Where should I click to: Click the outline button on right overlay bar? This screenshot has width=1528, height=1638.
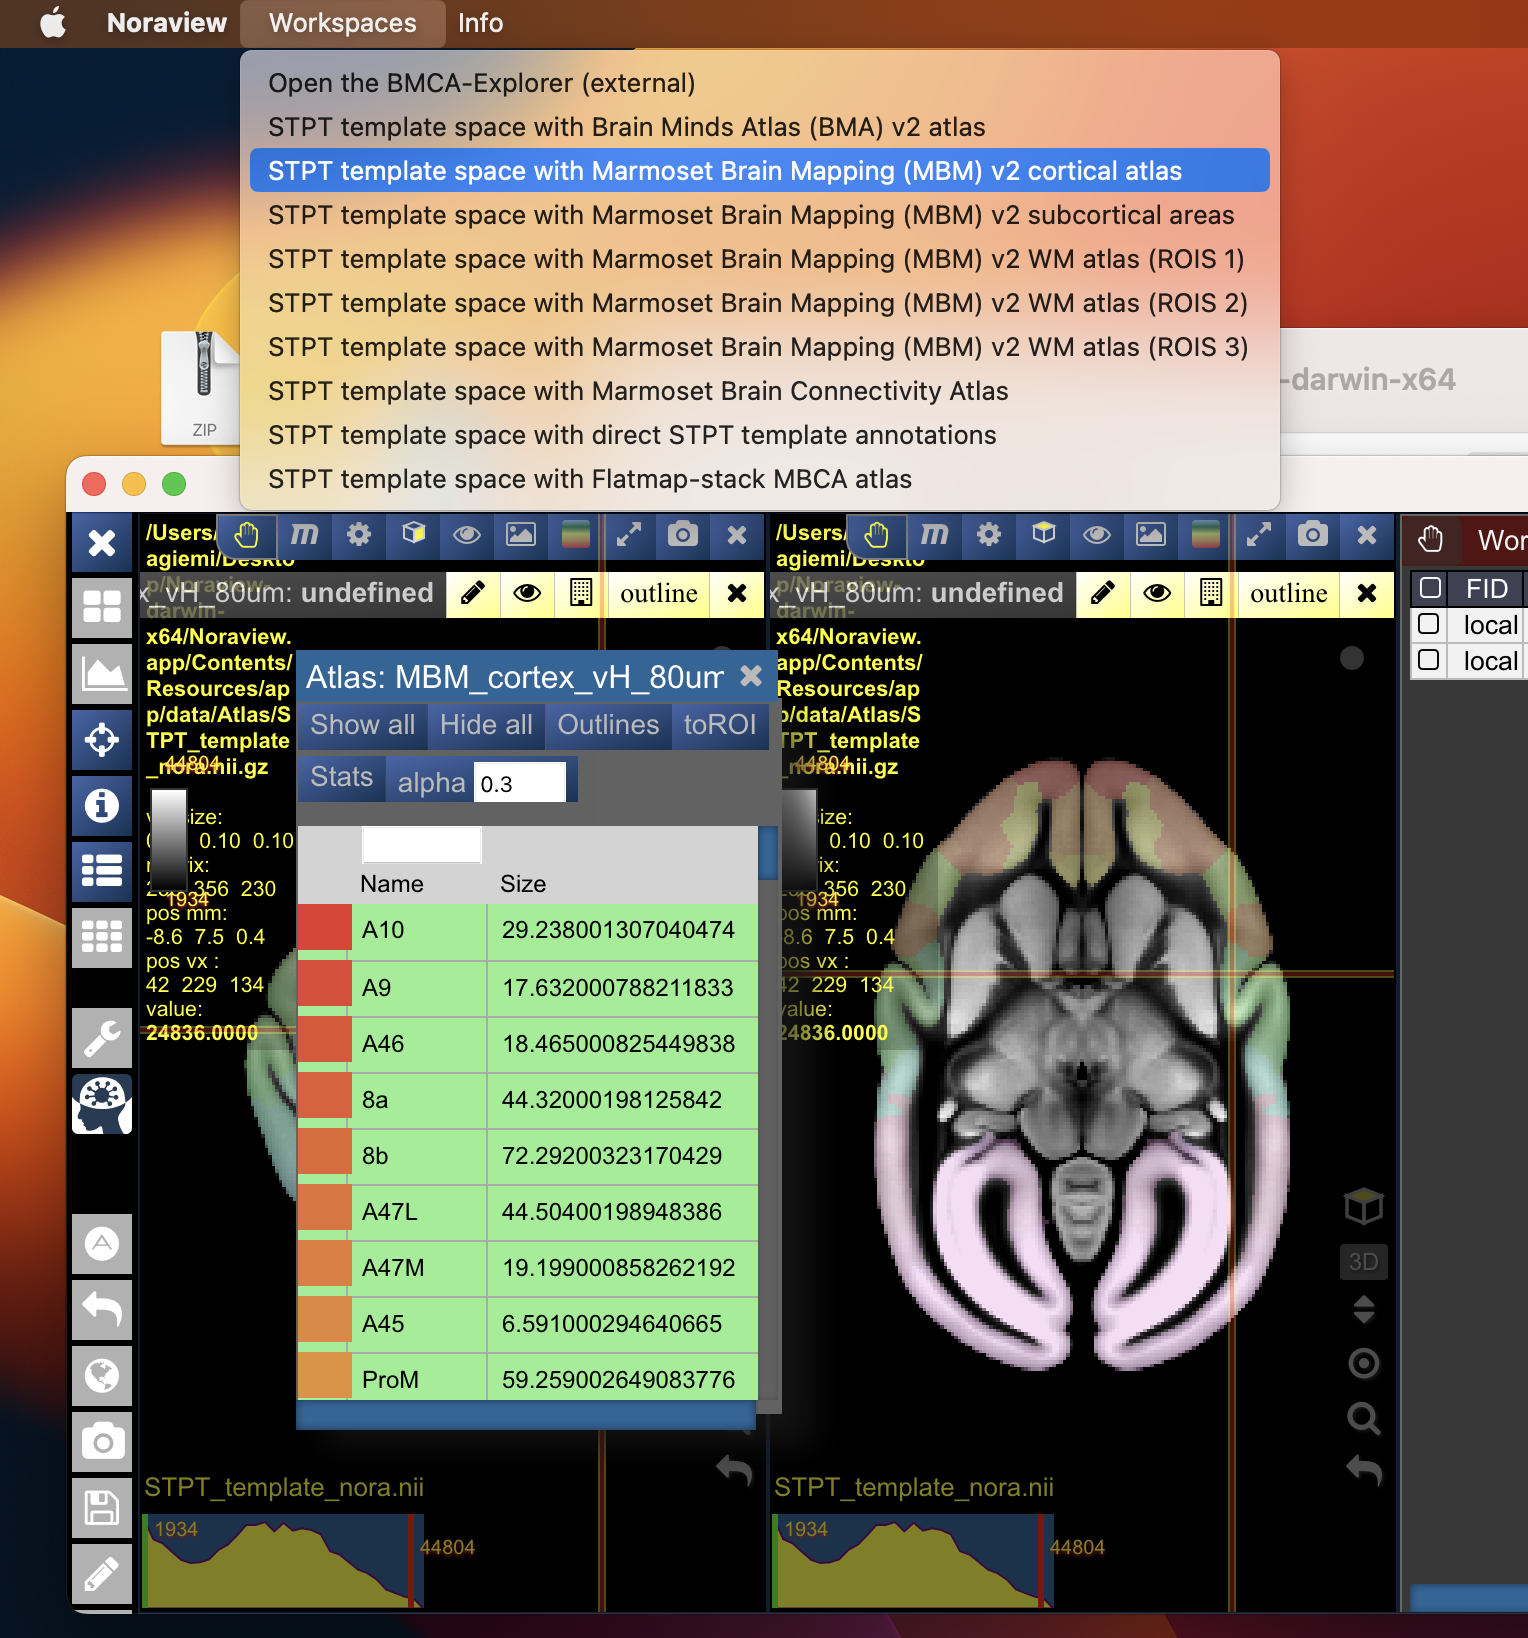pyautogui.click(x=1289, y=594)
